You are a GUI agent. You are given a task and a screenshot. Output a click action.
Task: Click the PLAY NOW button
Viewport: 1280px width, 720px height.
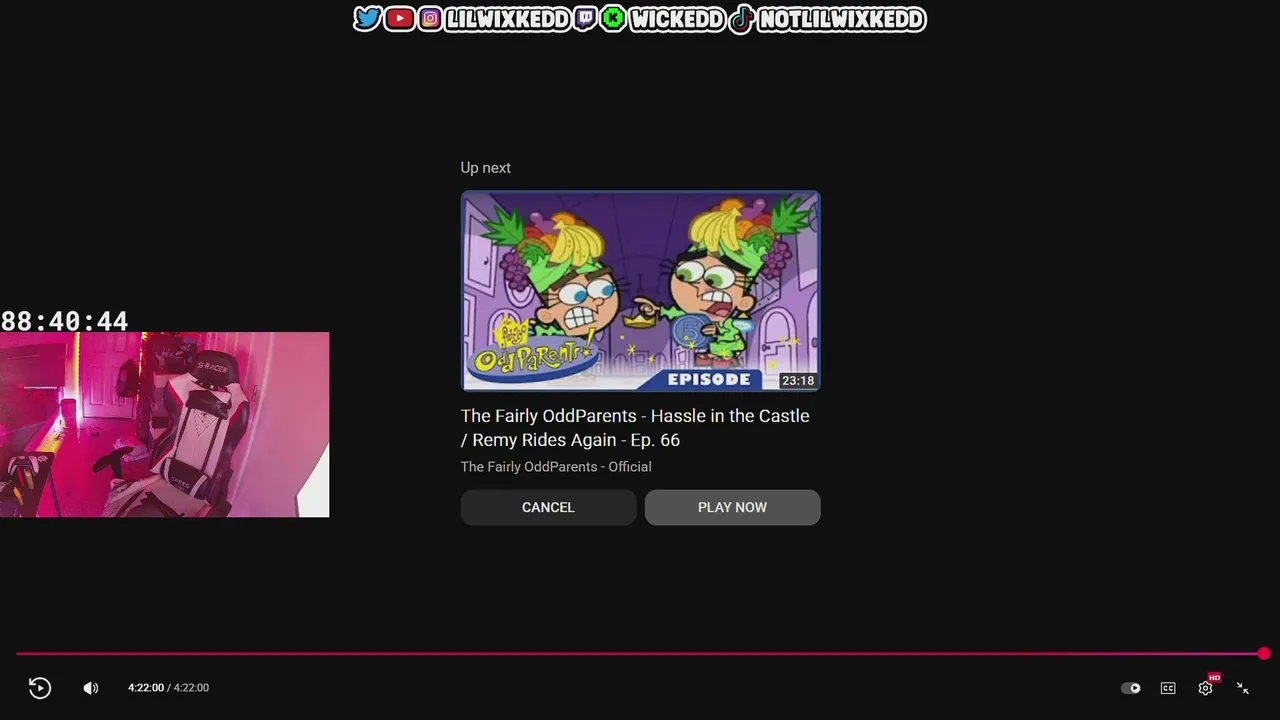[732, 507]
